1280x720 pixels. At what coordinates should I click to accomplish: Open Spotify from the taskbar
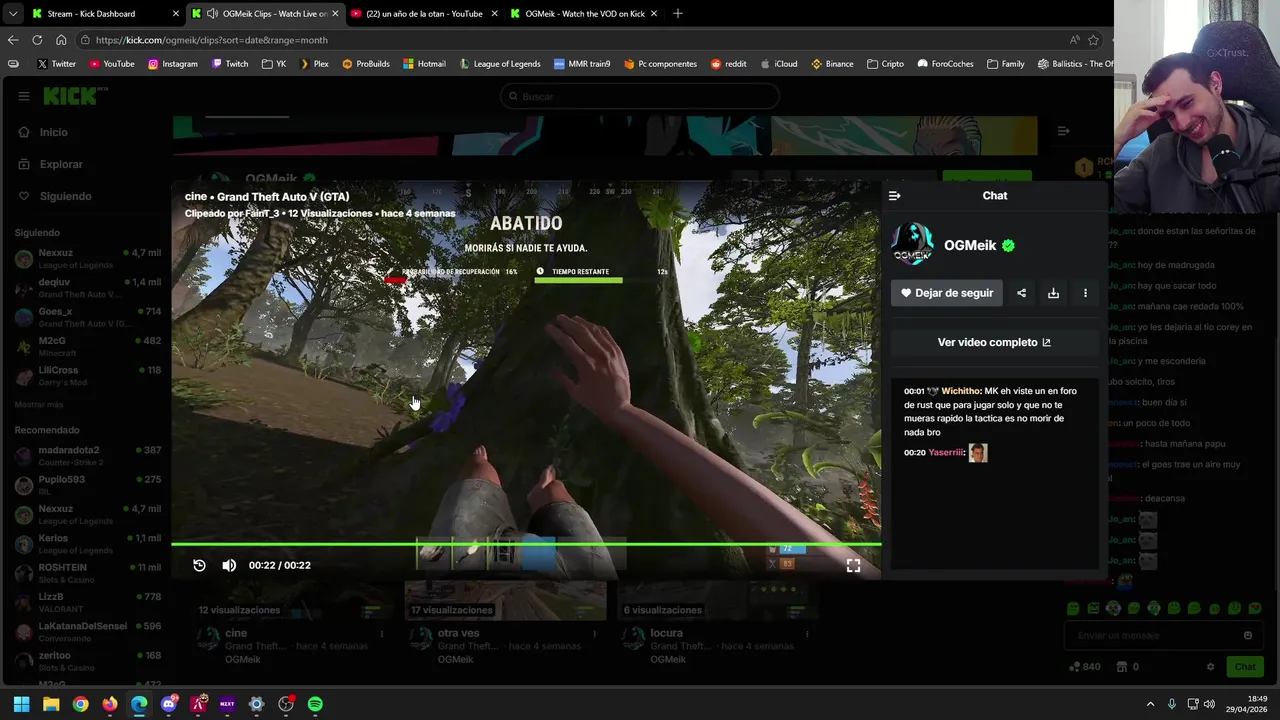point(315,704)
